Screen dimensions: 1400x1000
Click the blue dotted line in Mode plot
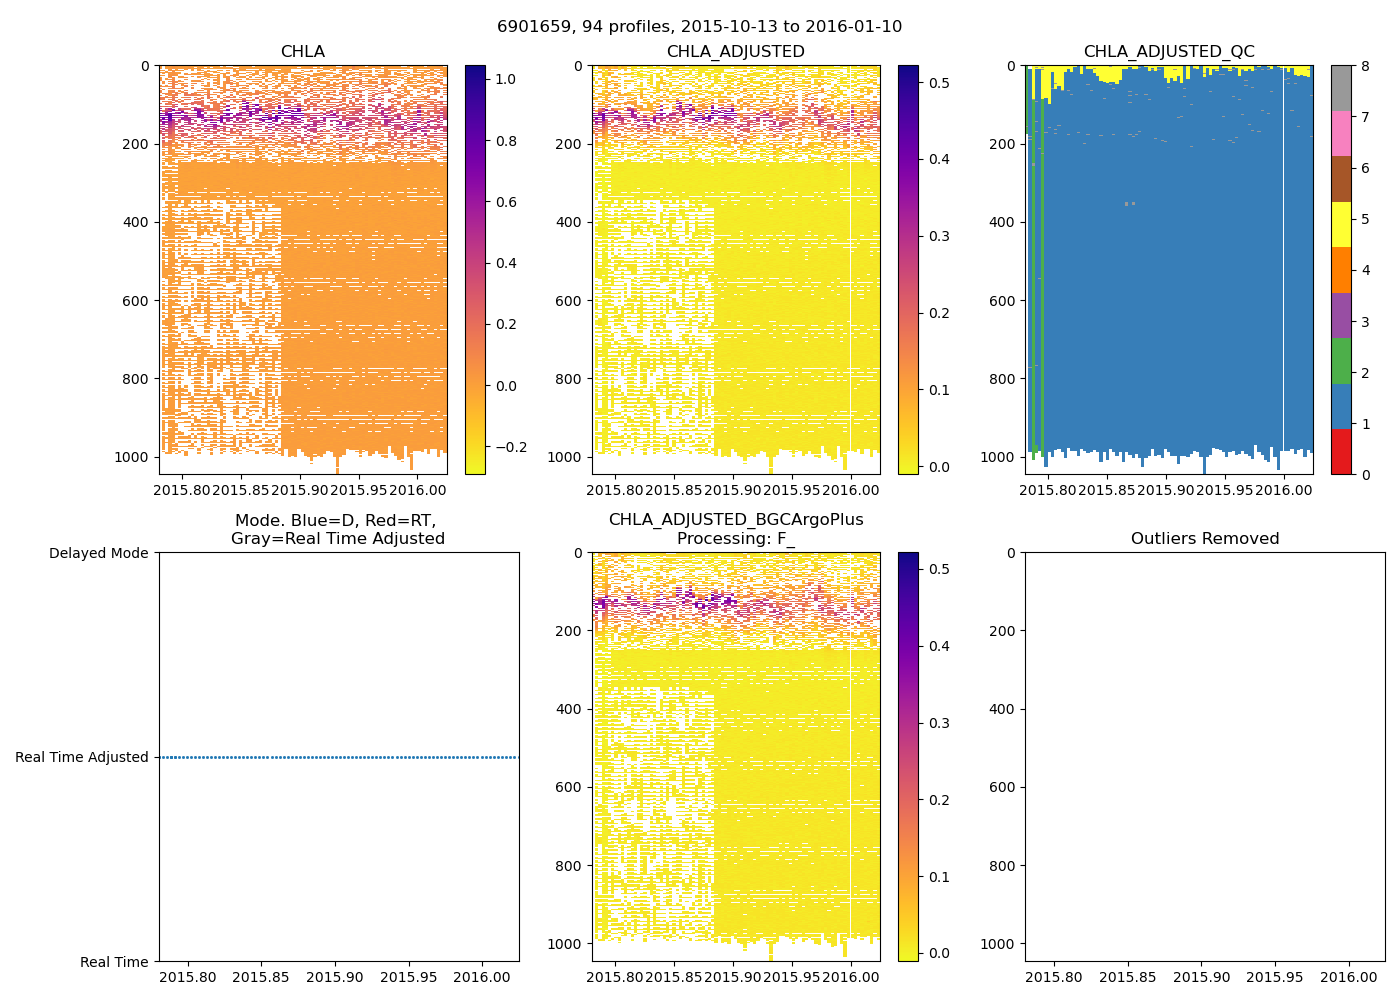point(338,757)
